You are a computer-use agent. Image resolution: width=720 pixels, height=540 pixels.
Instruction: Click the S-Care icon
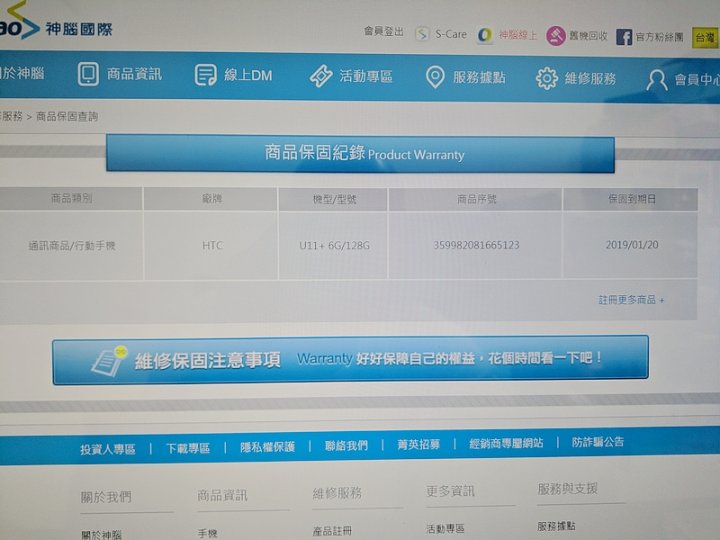pos(422,34)
